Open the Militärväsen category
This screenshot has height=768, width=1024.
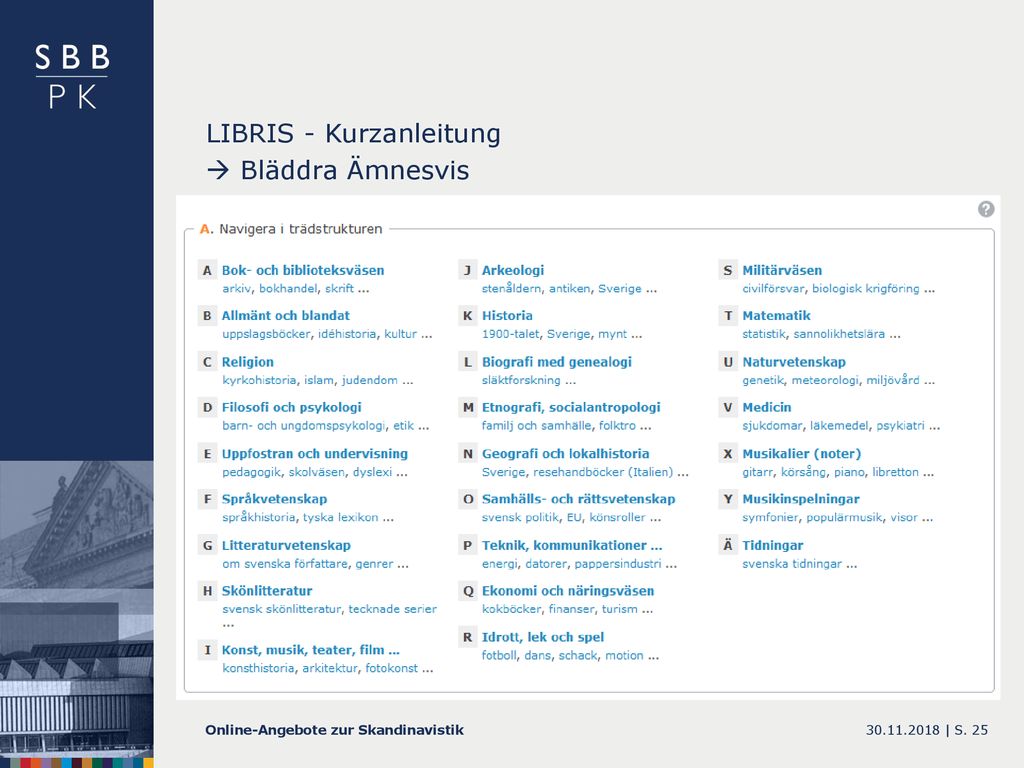[x=782, y=270]
